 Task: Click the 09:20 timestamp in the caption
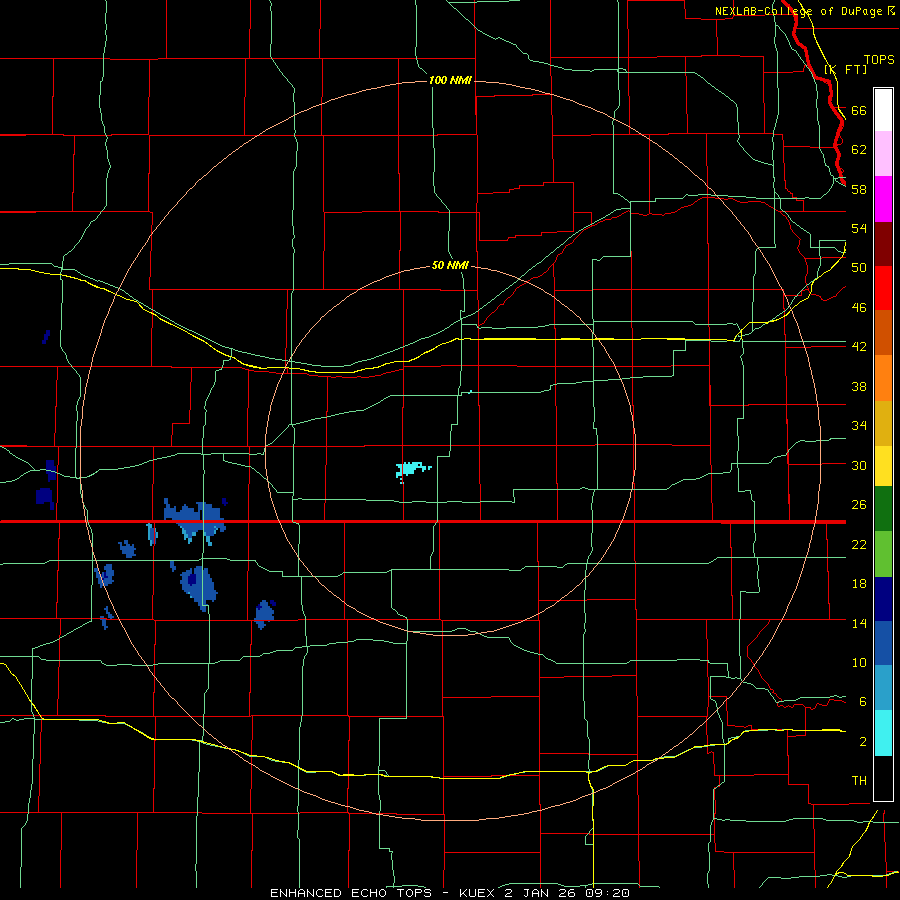click(608, 893)
